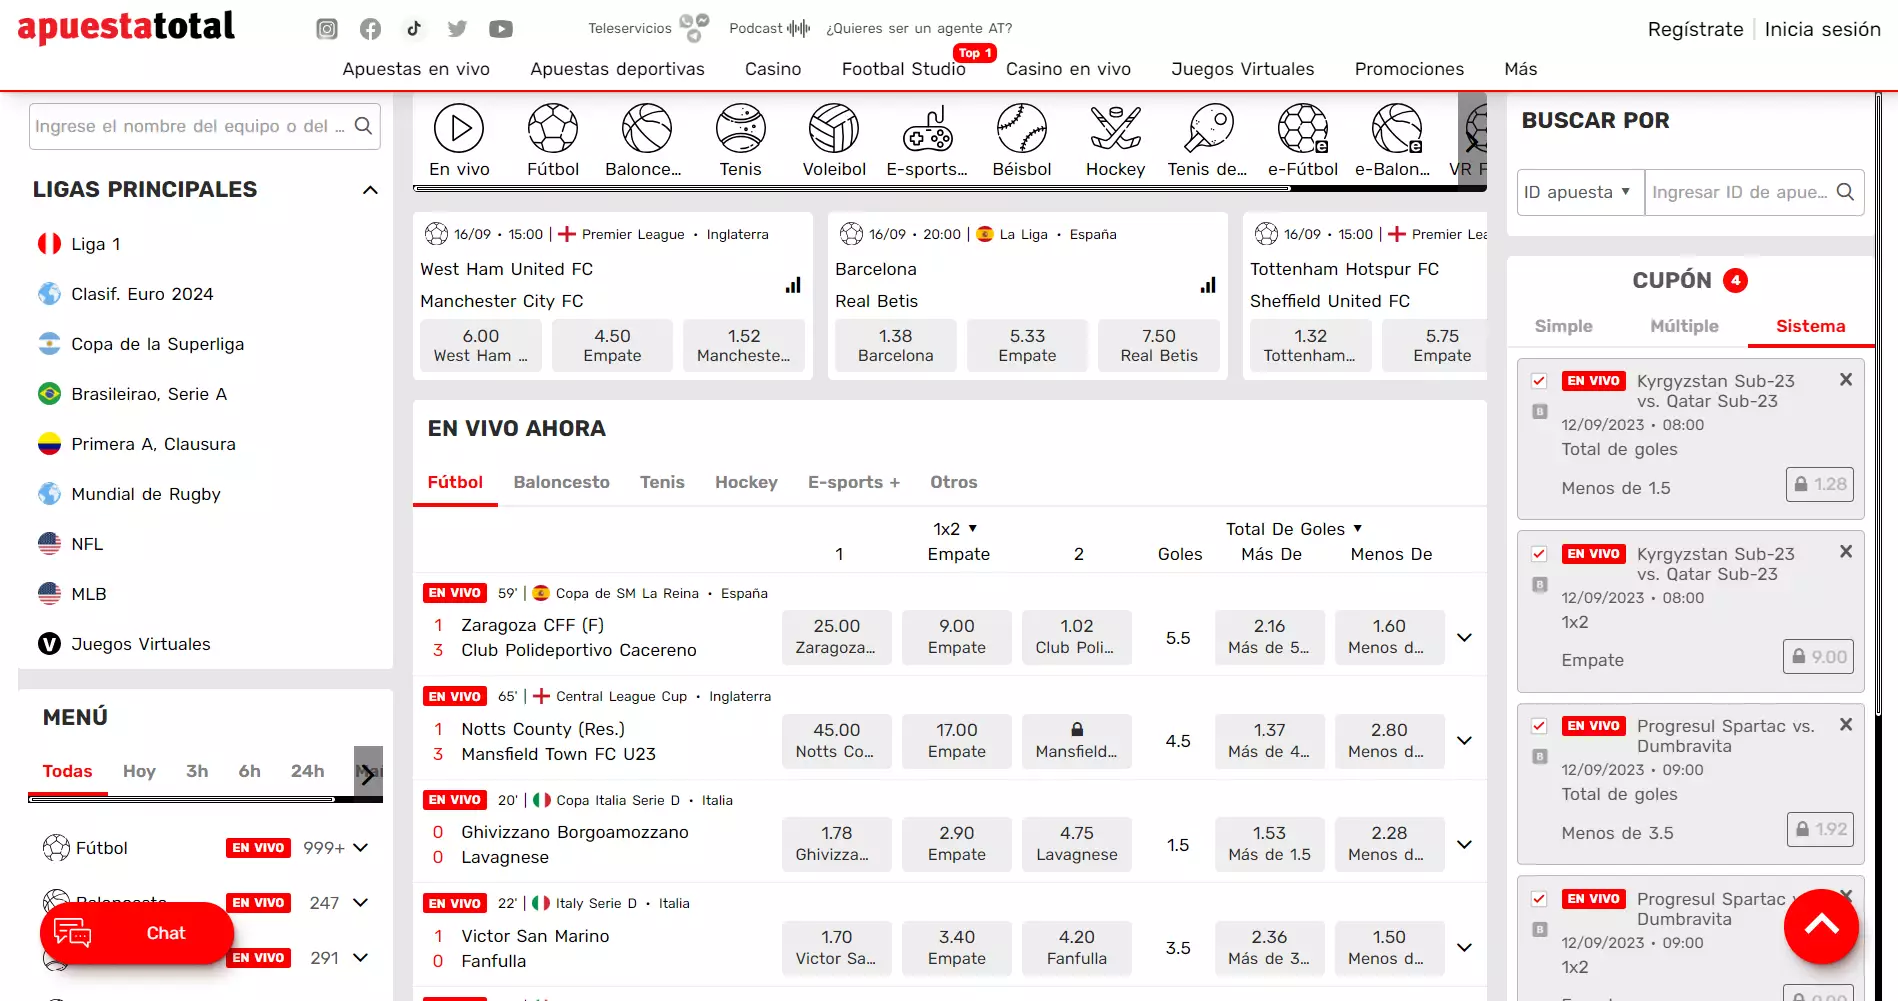The image size is (1898, 1001).
Task: Uncheck Kyrgyzstan Sub-23 1x2 Empate bet
Action: pos(1539,554)
